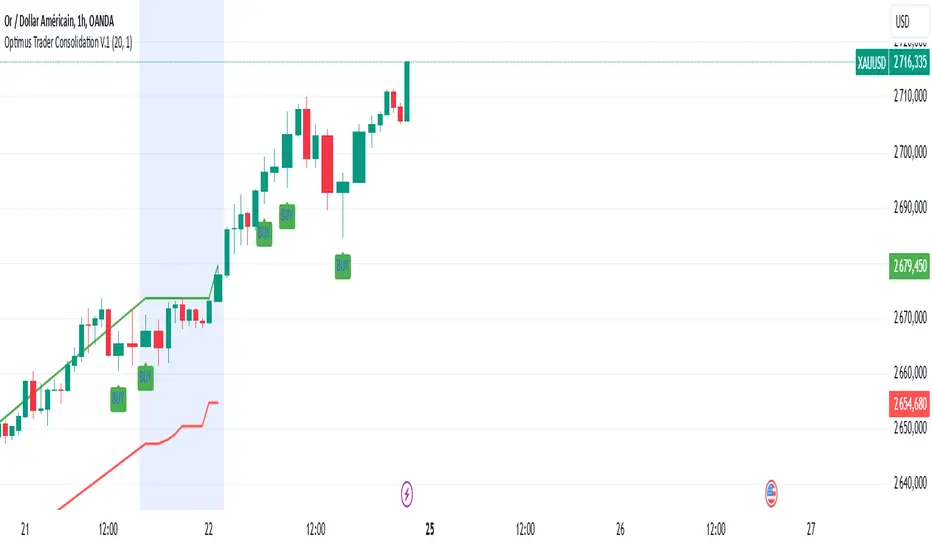Viewport: 932px width, 550px height.
Task: Click the last tall green candle
Action: point(407,90)
